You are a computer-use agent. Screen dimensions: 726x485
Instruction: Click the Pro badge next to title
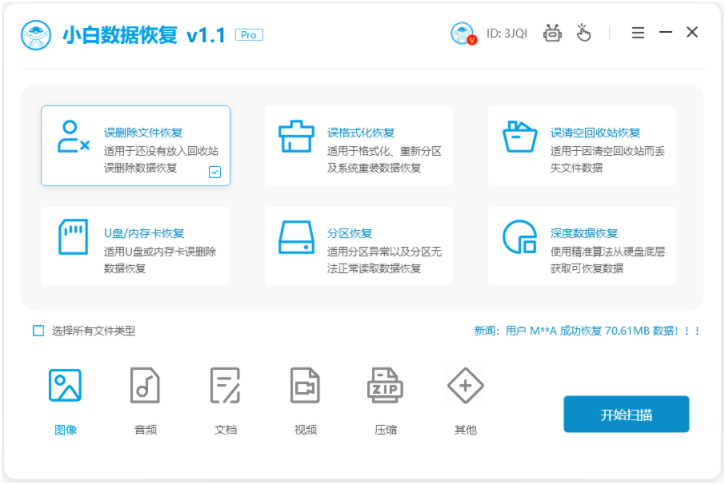coord(249,34)
